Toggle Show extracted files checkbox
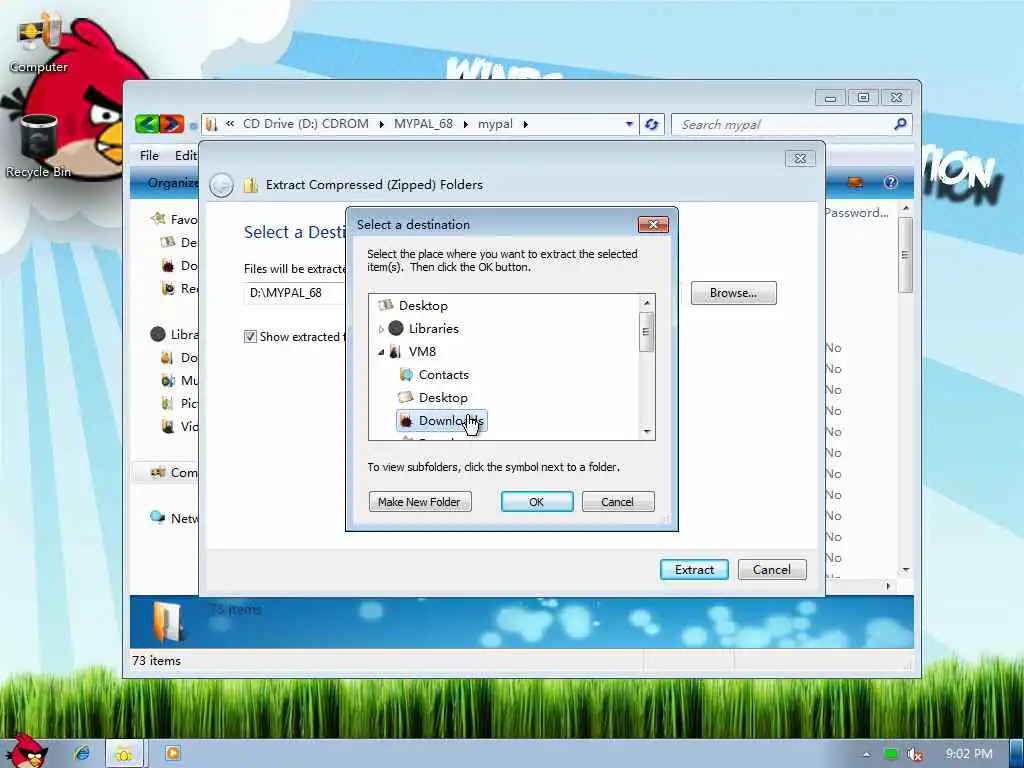The height and width of the screenshot is (768, 1024). 250,336
